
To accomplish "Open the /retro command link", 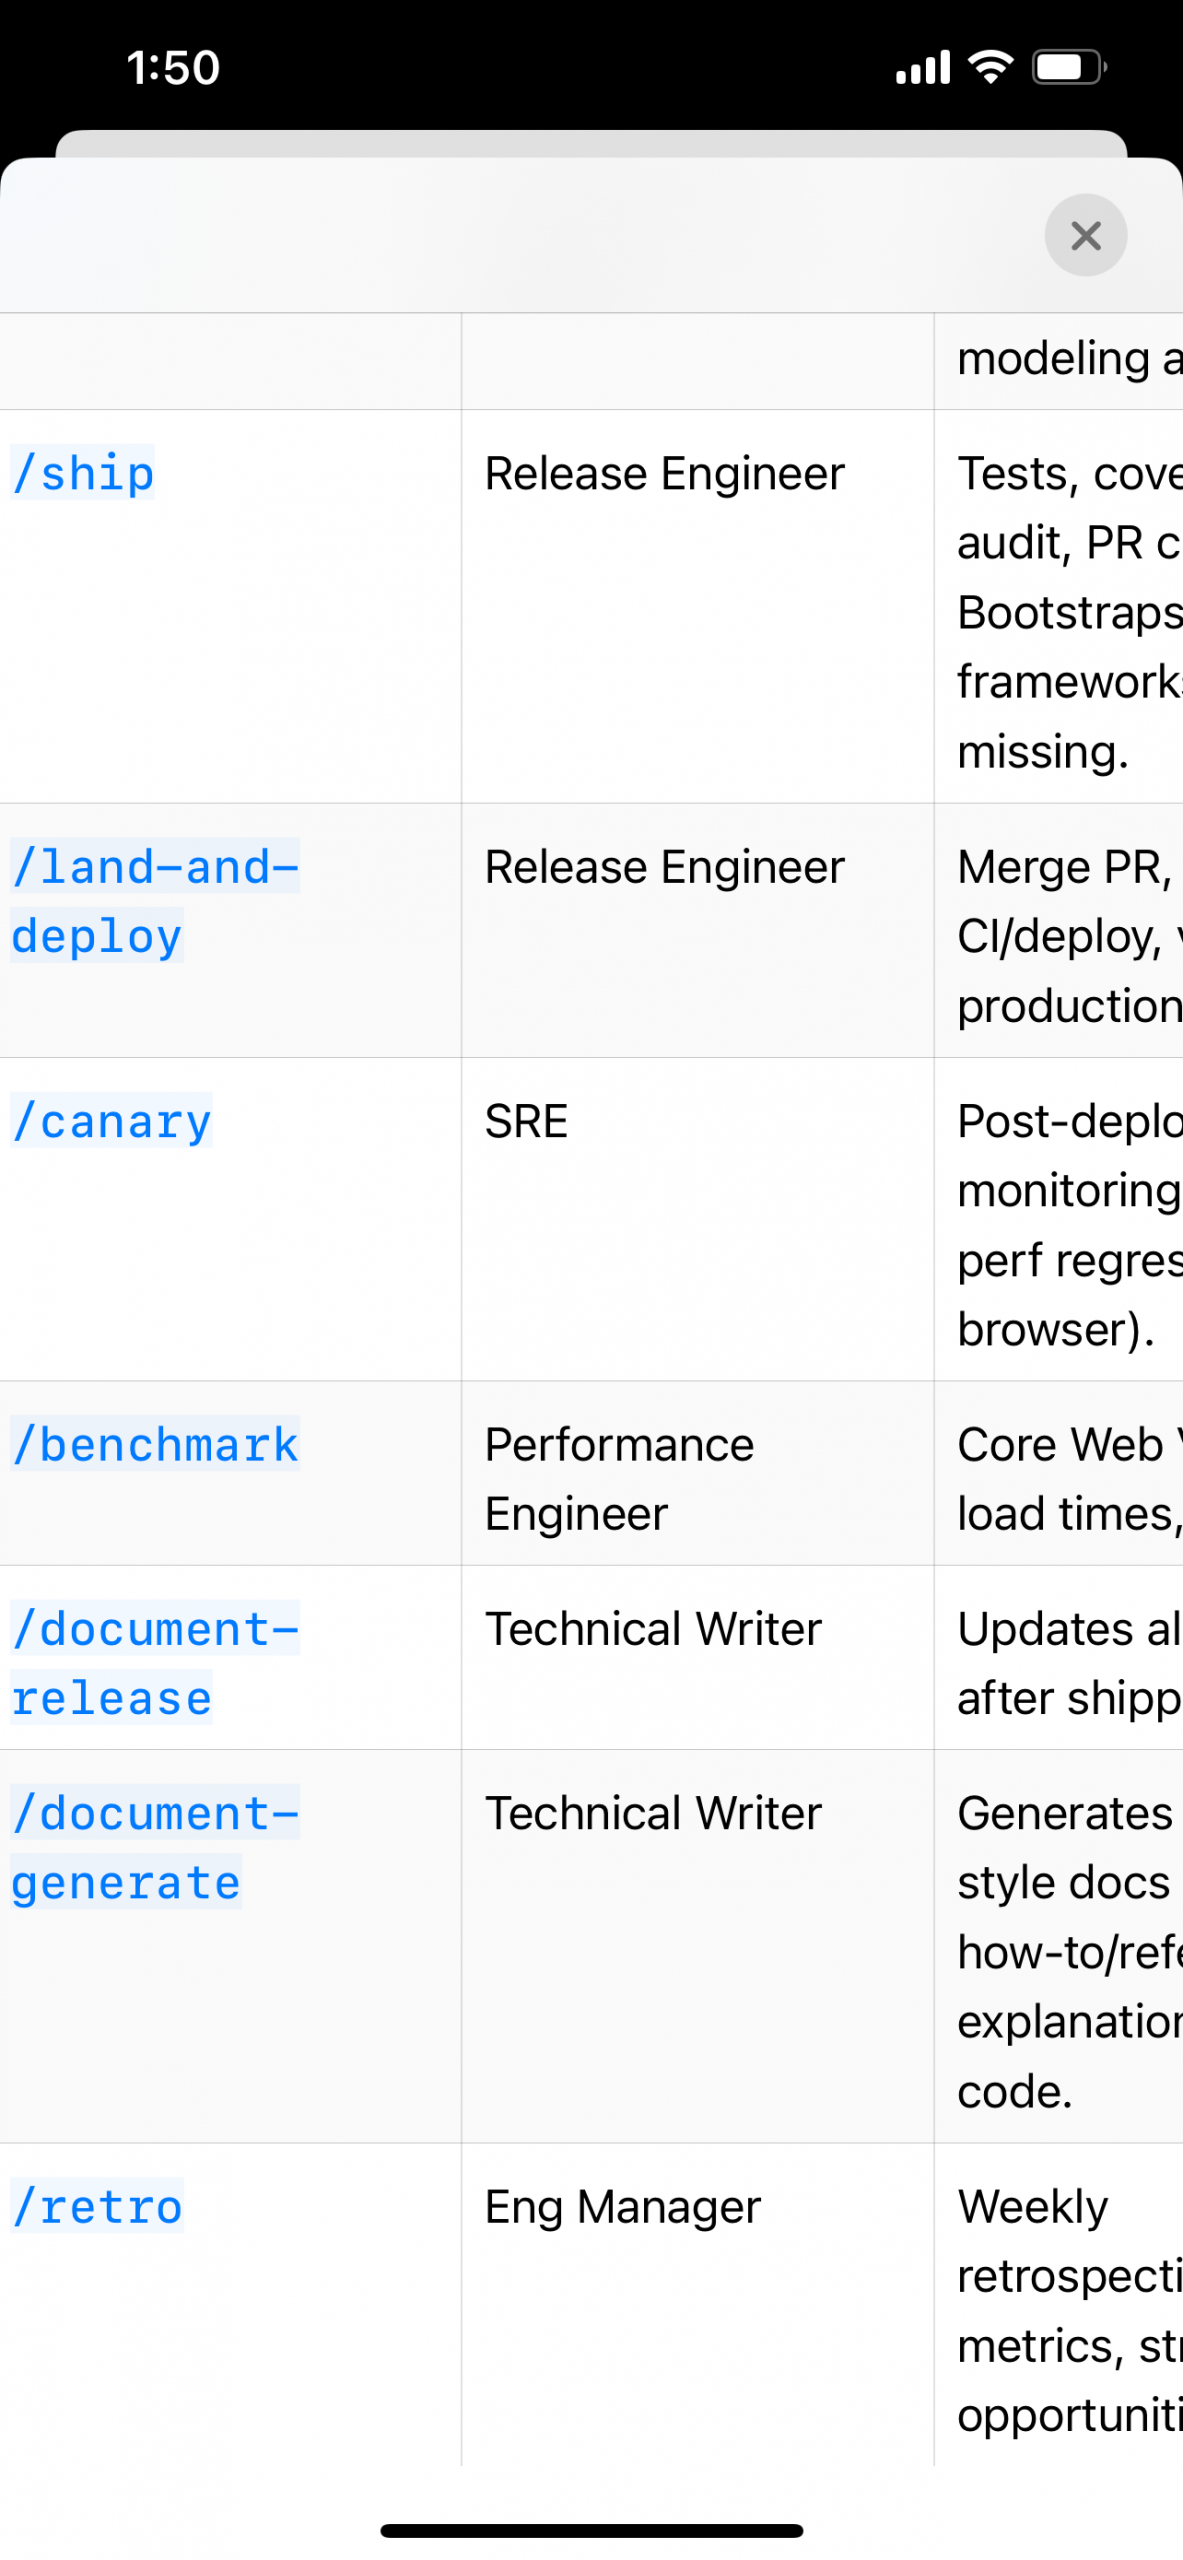I will point(97,2205).
